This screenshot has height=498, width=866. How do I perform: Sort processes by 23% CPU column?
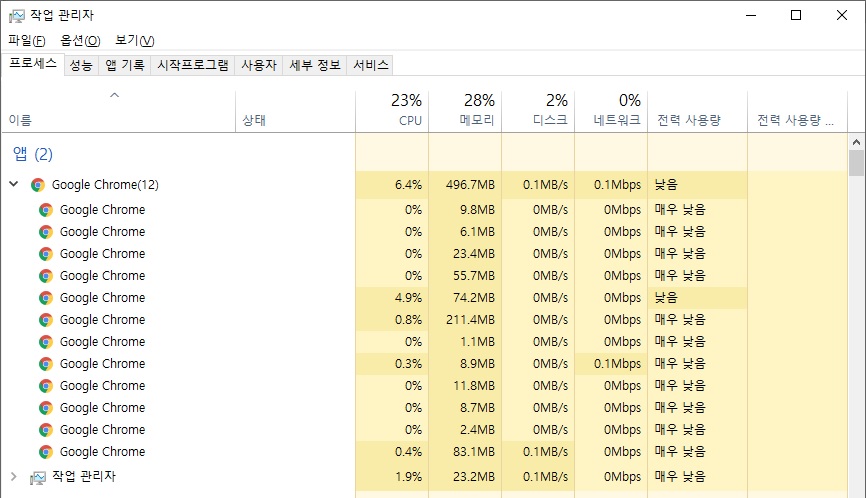392,110
